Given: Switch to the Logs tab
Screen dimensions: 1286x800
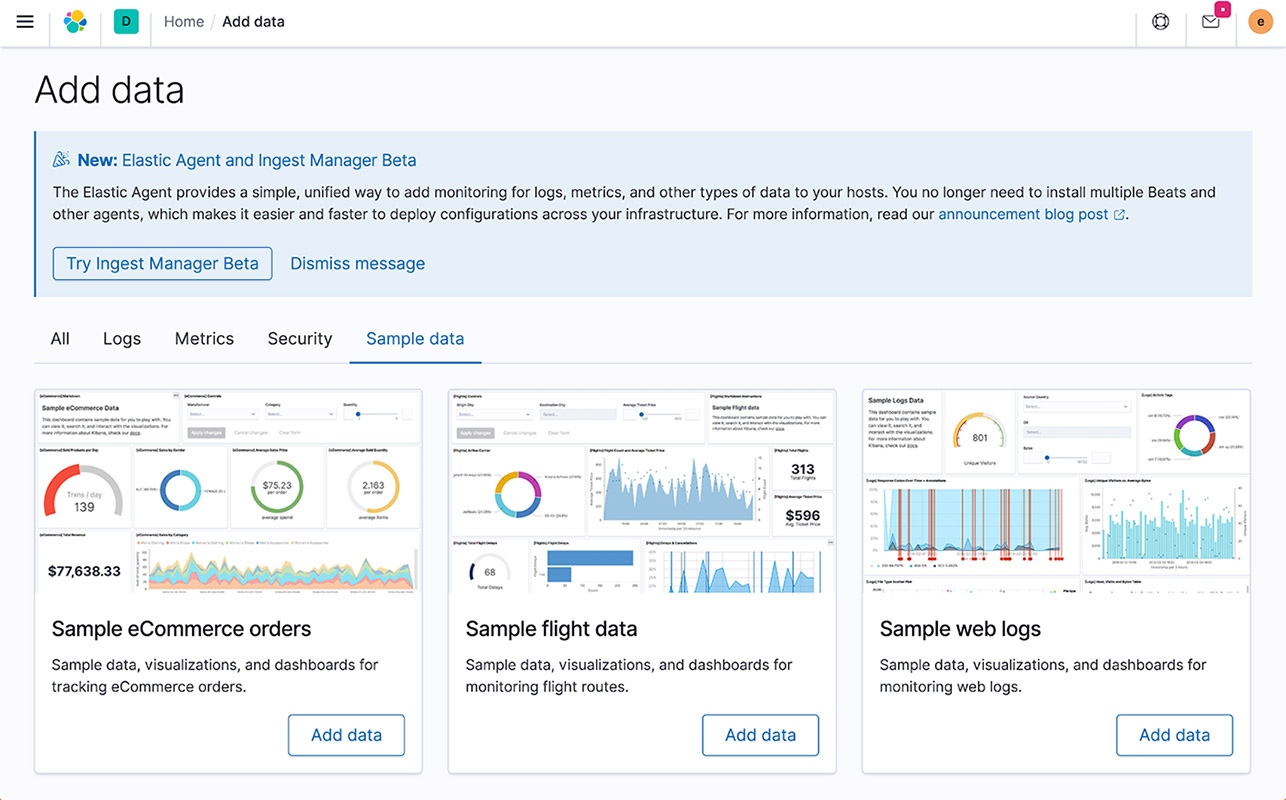Looking at the screenshot, I should pyautogui.click(x=122, y=339).
